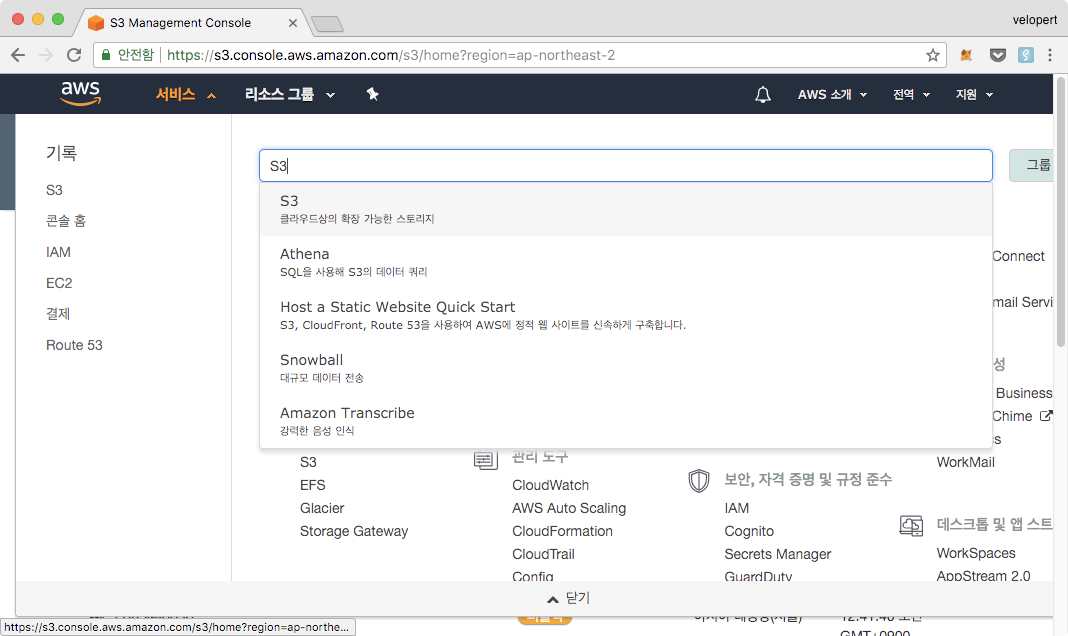Open AppStream 2.0 service
1068x636 pixels.
tap(983, 576)
